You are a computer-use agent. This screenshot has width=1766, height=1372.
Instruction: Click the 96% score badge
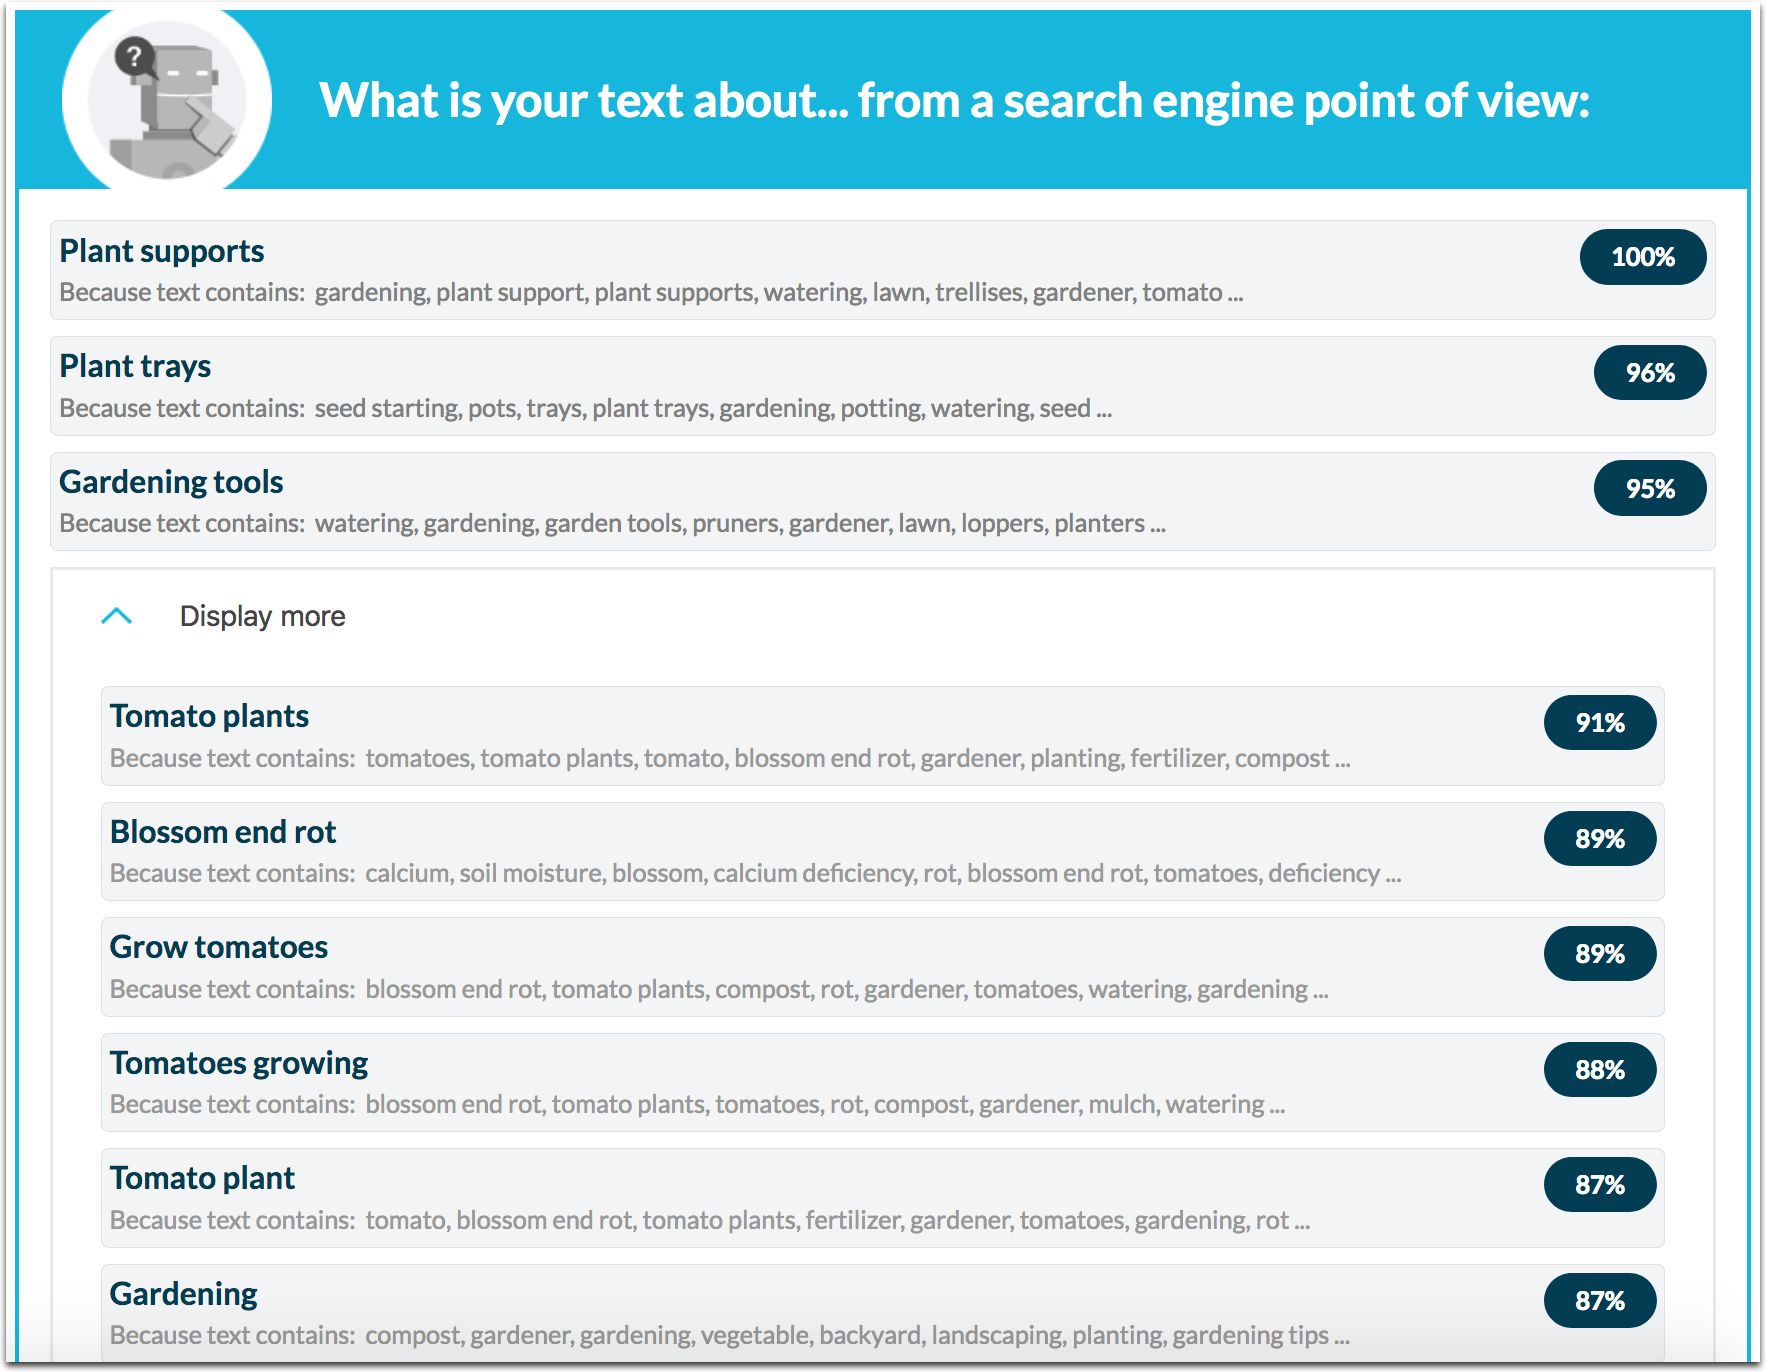point(1649,373)
